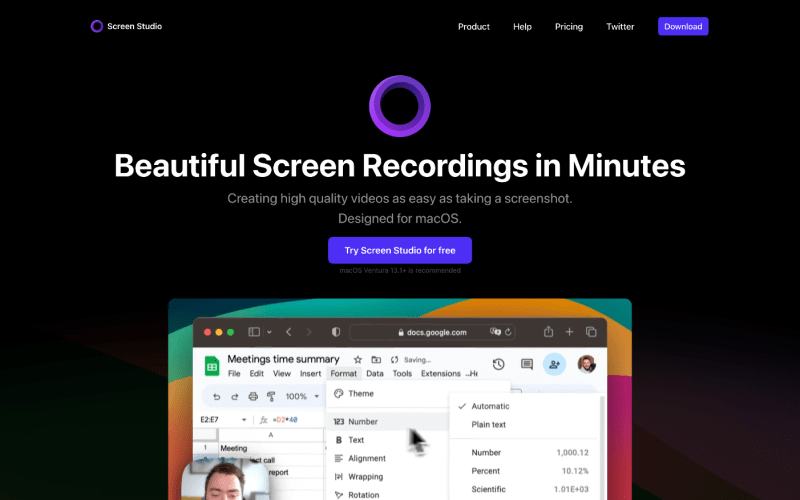The height and width of the screenshot is (500, 800).
Task: Go to the Pricing page
Action: (x=569, y=27)
